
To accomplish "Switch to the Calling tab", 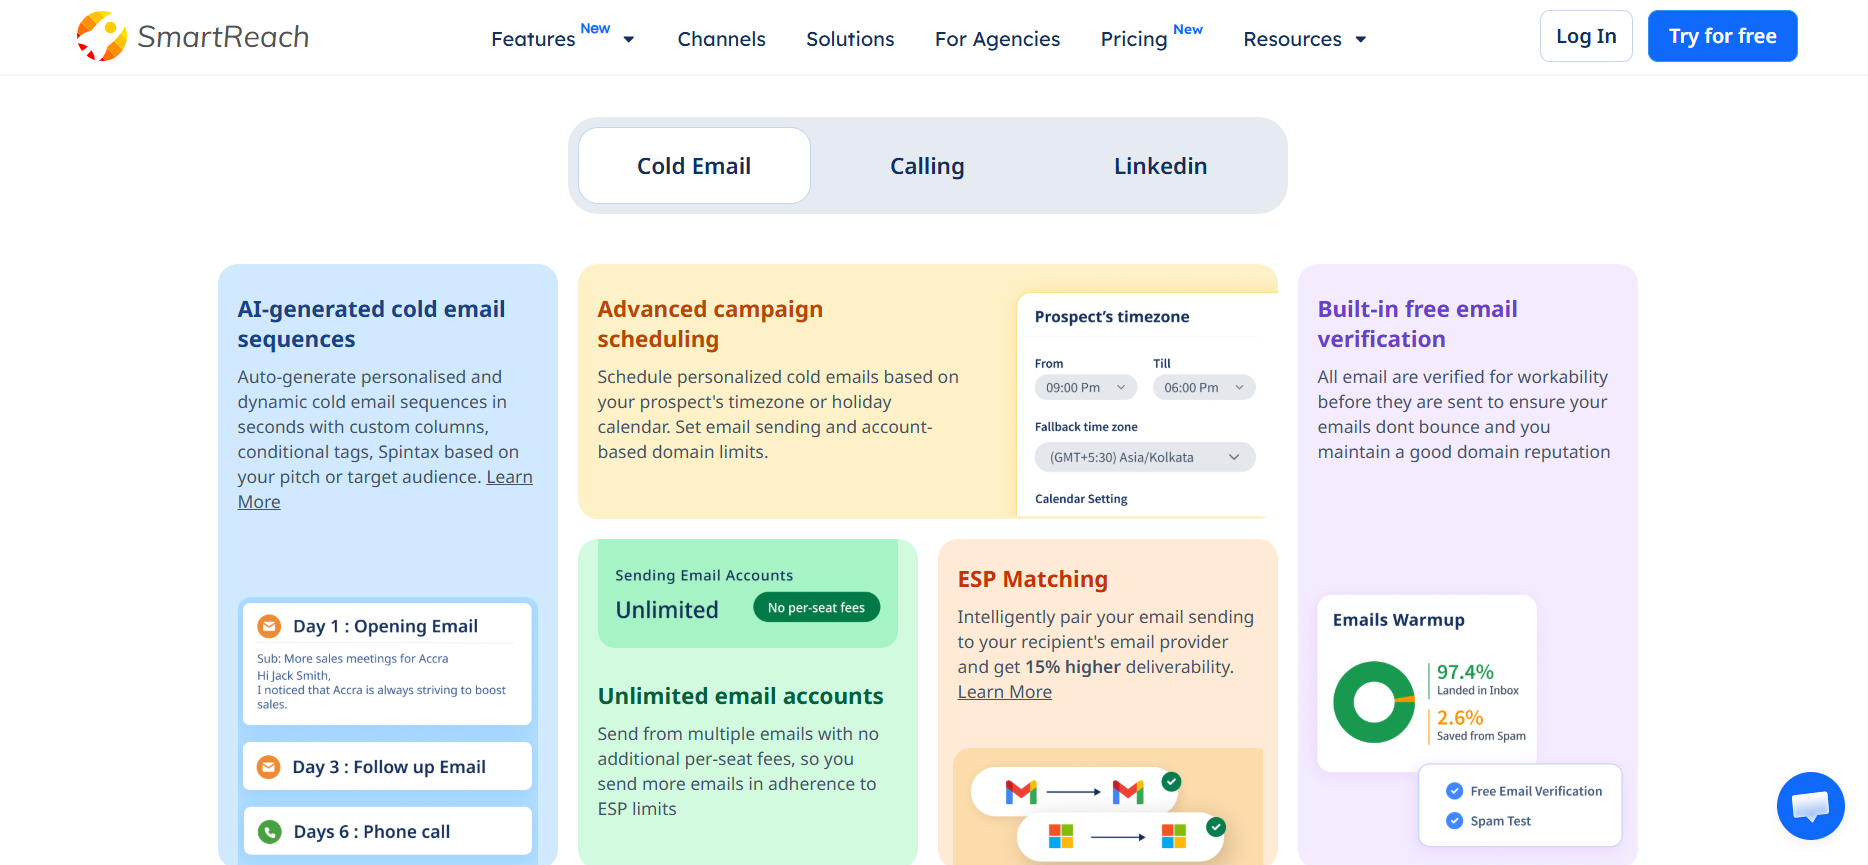I will (927, 166).
